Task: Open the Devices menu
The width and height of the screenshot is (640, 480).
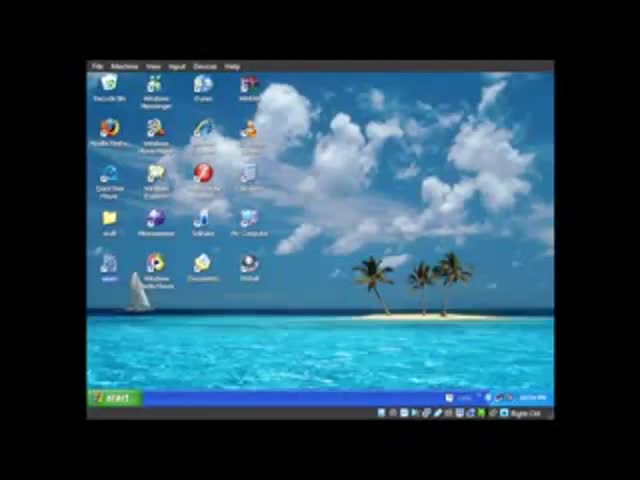Action: pyautogui.click(x=205, y=67)
